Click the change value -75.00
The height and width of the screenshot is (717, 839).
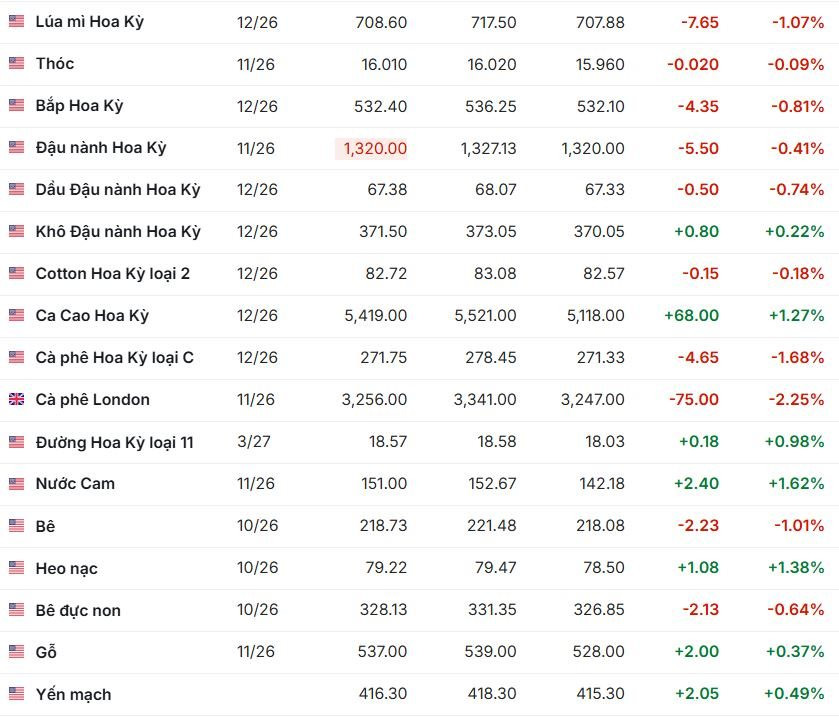click(694, 400)
